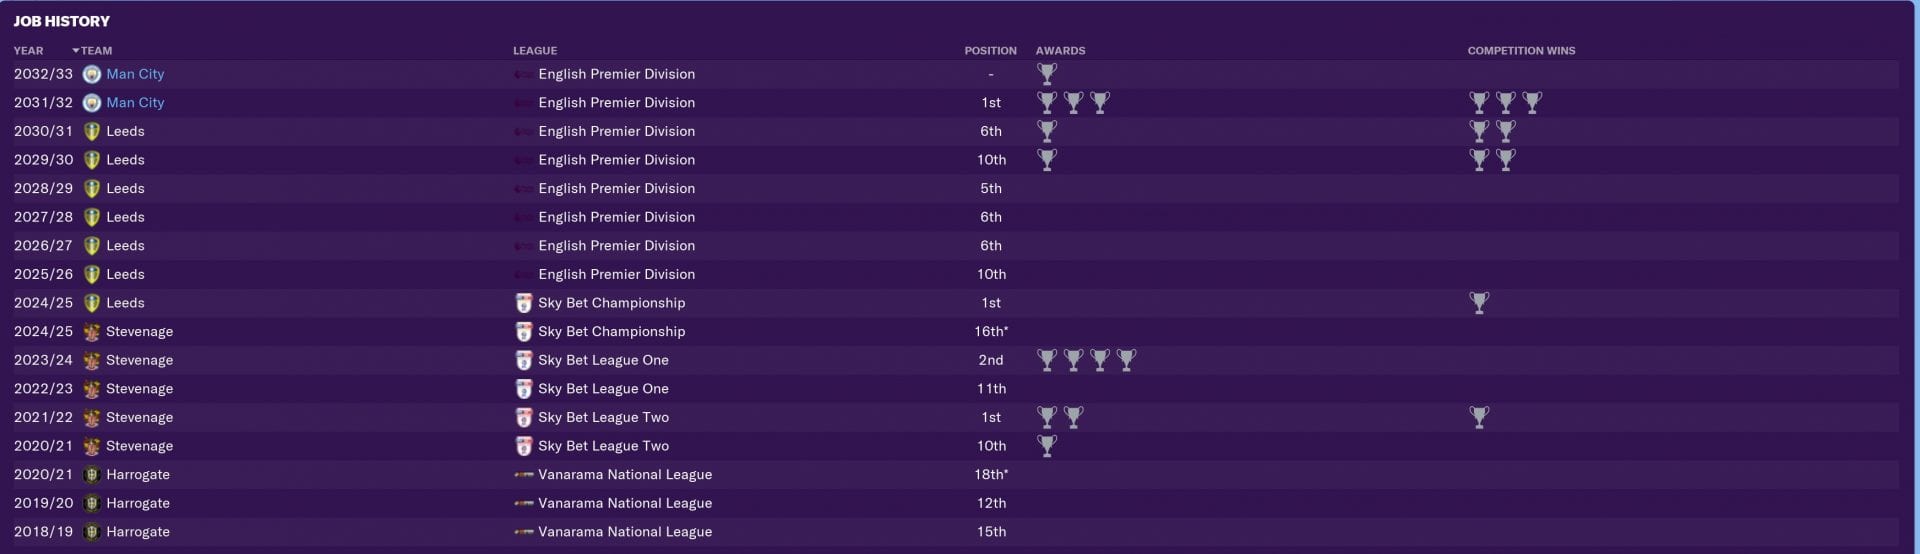Screen dimensions: 1920x554
Task: Click the Sky Bet logo in 2021/22 row
Action: coord(523,418)
